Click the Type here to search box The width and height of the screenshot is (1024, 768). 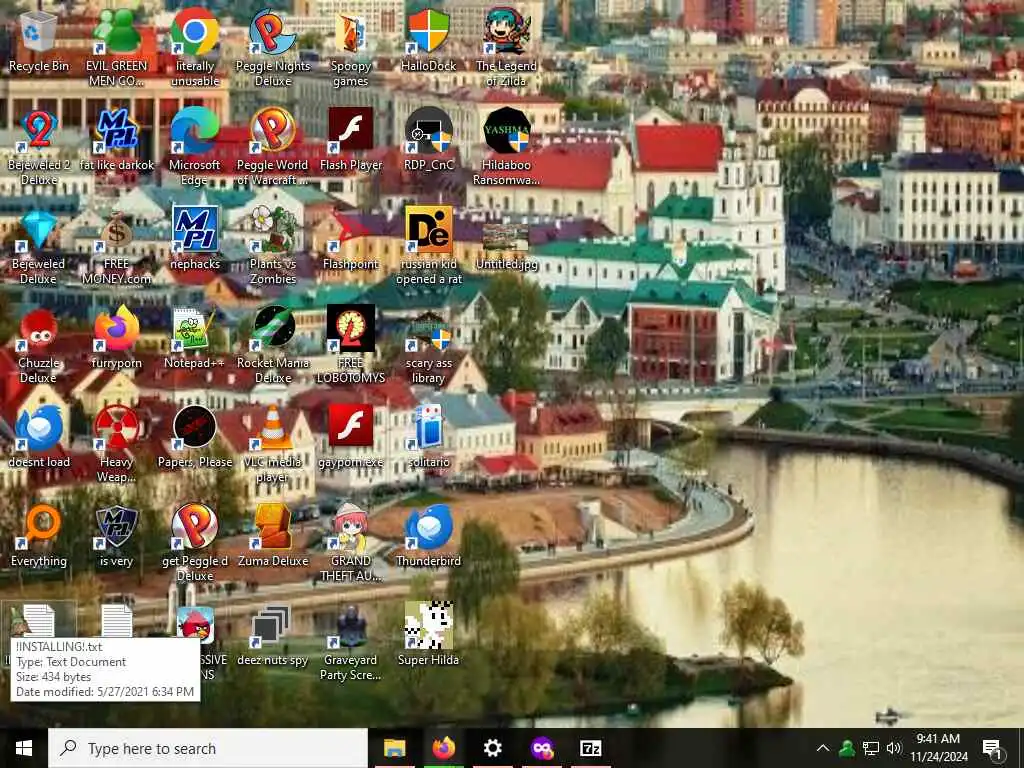point(208,748)
